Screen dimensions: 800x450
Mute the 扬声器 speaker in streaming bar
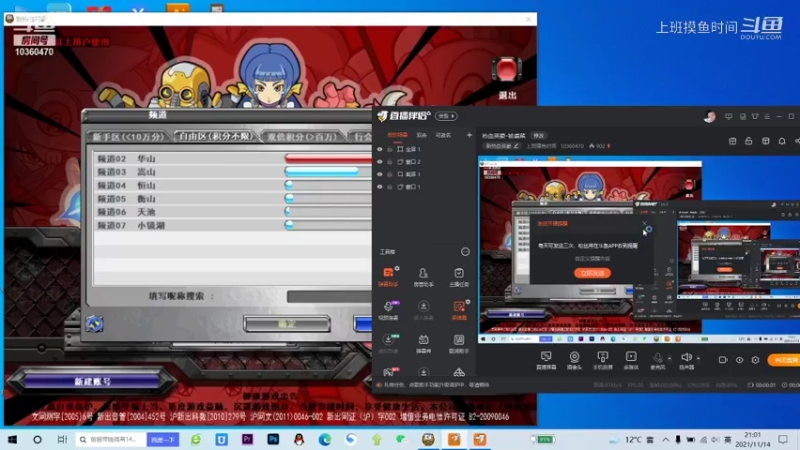(687, 360)
